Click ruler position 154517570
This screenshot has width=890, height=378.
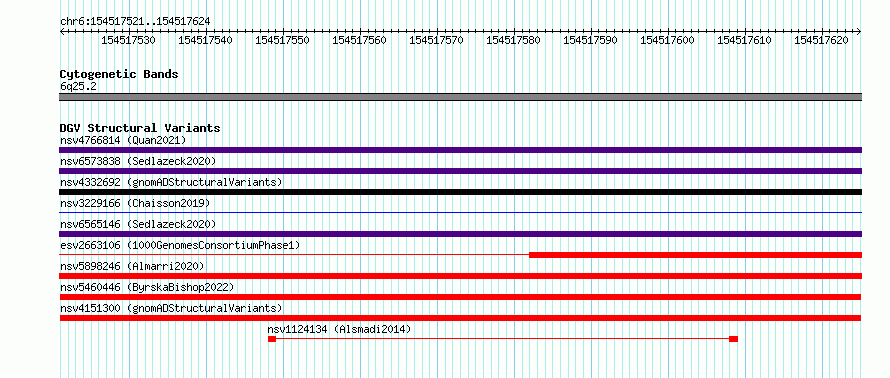[436, 40]
